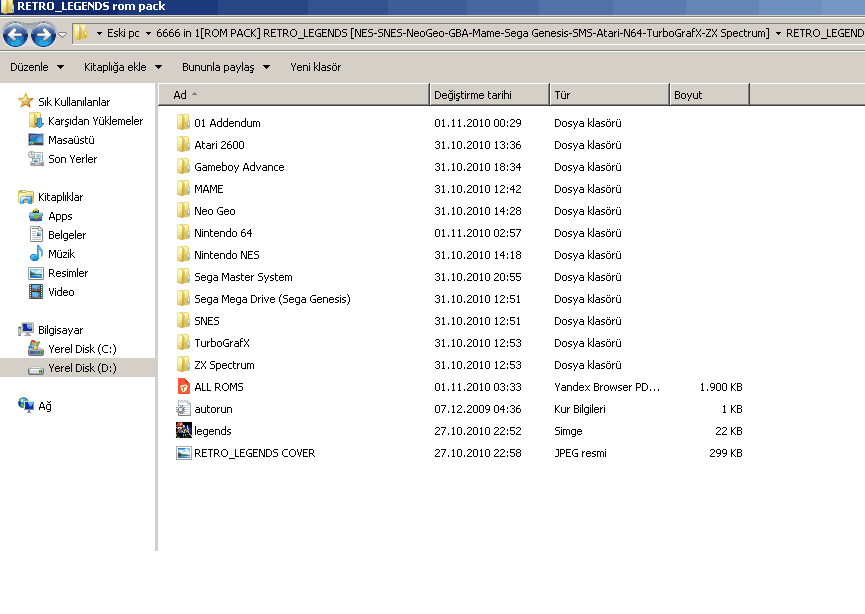The image size is (865, 614).
Task: Open Karşıdan Yüklemeler in sidebar
Action: point(95,121)
